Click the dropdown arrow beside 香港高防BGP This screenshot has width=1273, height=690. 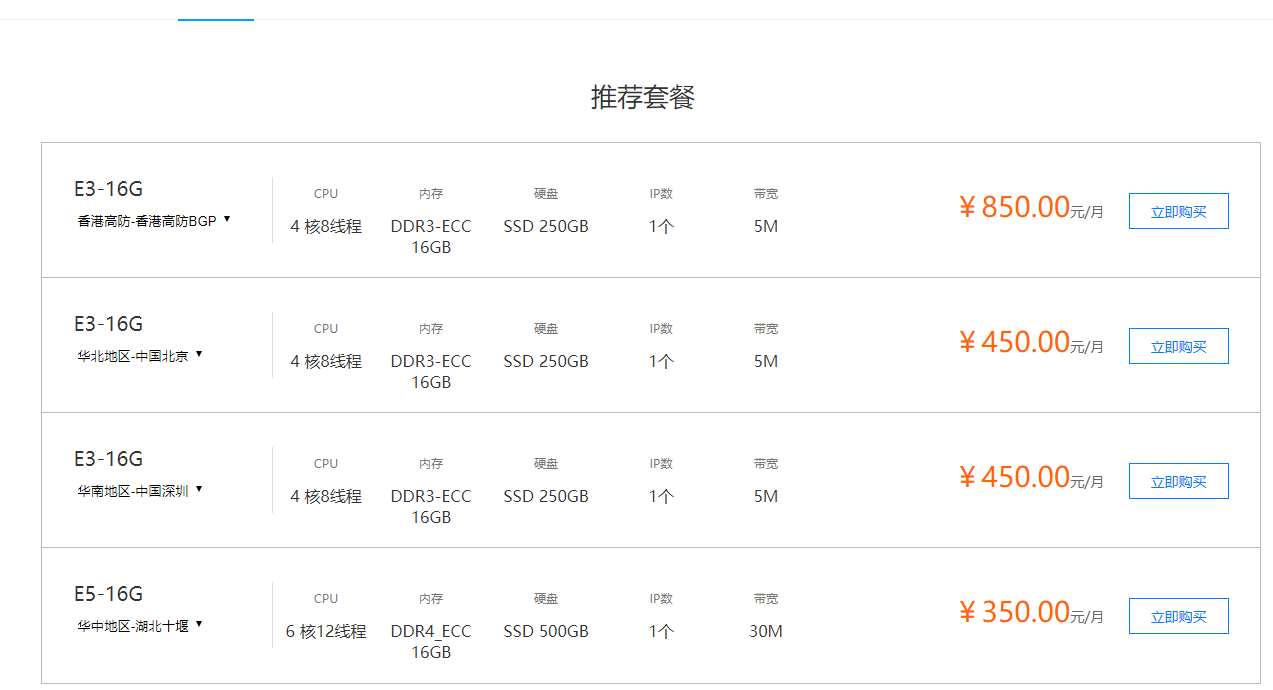(x=227, y=219)
